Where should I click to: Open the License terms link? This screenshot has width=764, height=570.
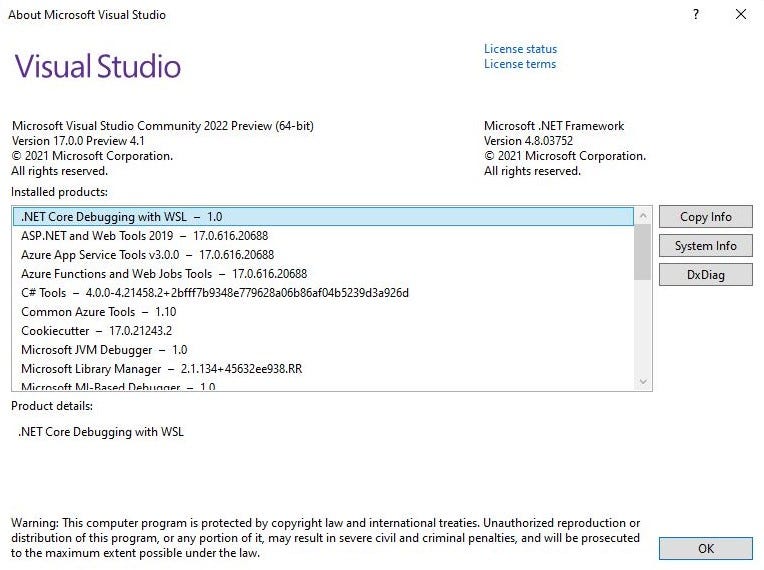tap(519, 64)
